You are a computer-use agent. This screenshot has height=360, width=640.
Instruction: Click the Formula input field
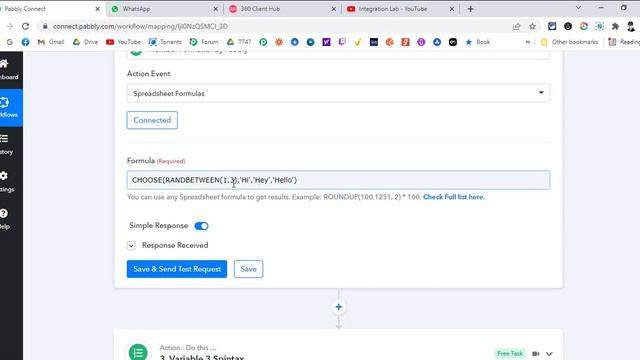click(x=338, y=180)
